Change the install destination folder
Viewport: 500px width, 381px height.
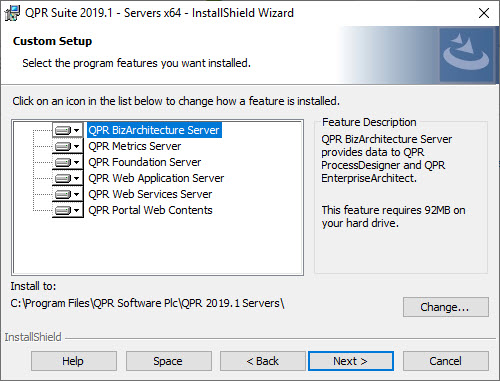[x=446, y=307]
